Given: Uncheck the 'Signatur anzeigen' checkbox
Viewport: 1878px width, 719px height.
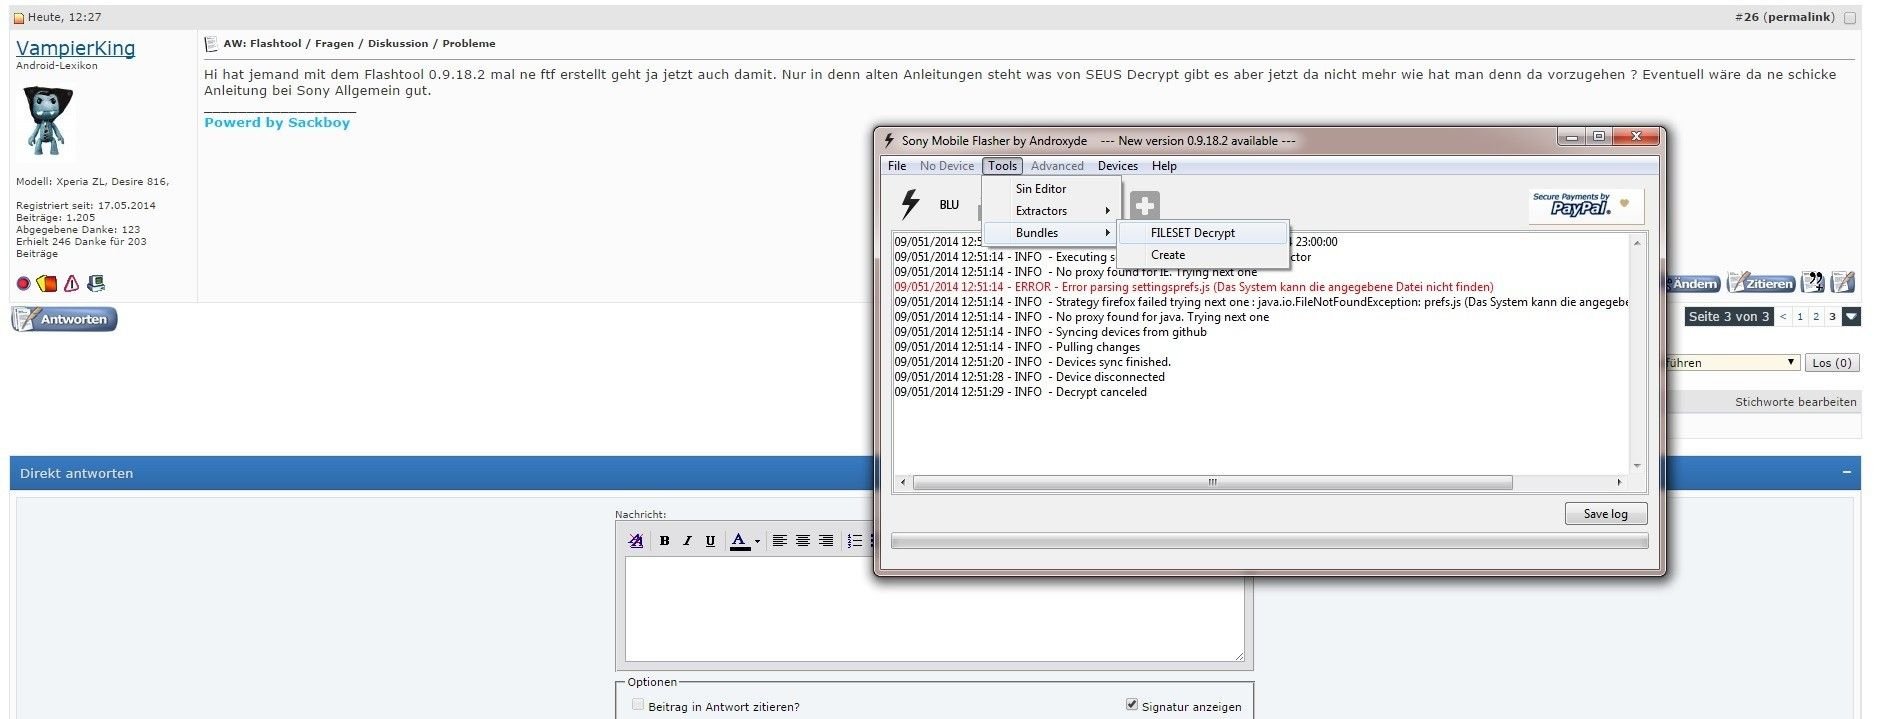Looking at the screenshot, I should pyautogui.click(x=1132, y=705).
